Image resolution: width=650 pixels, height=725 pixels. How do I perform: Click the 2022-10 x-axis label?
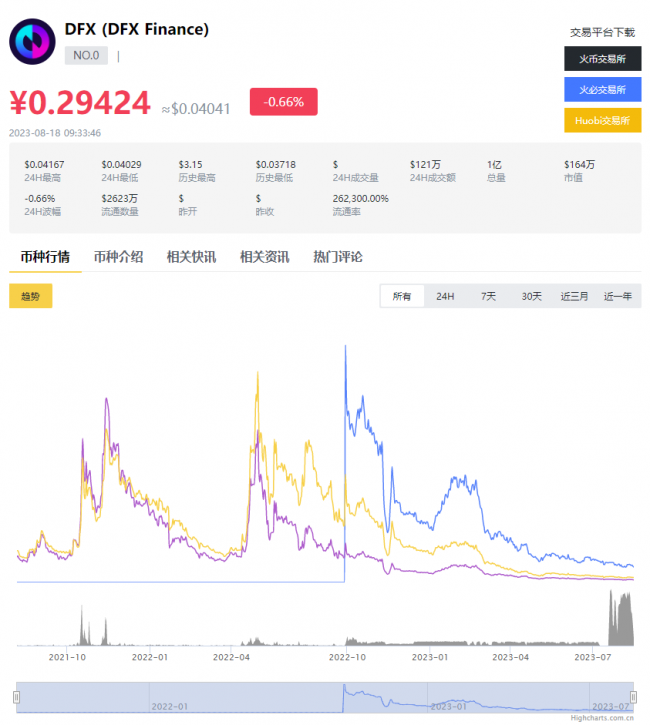pos(347,657)
